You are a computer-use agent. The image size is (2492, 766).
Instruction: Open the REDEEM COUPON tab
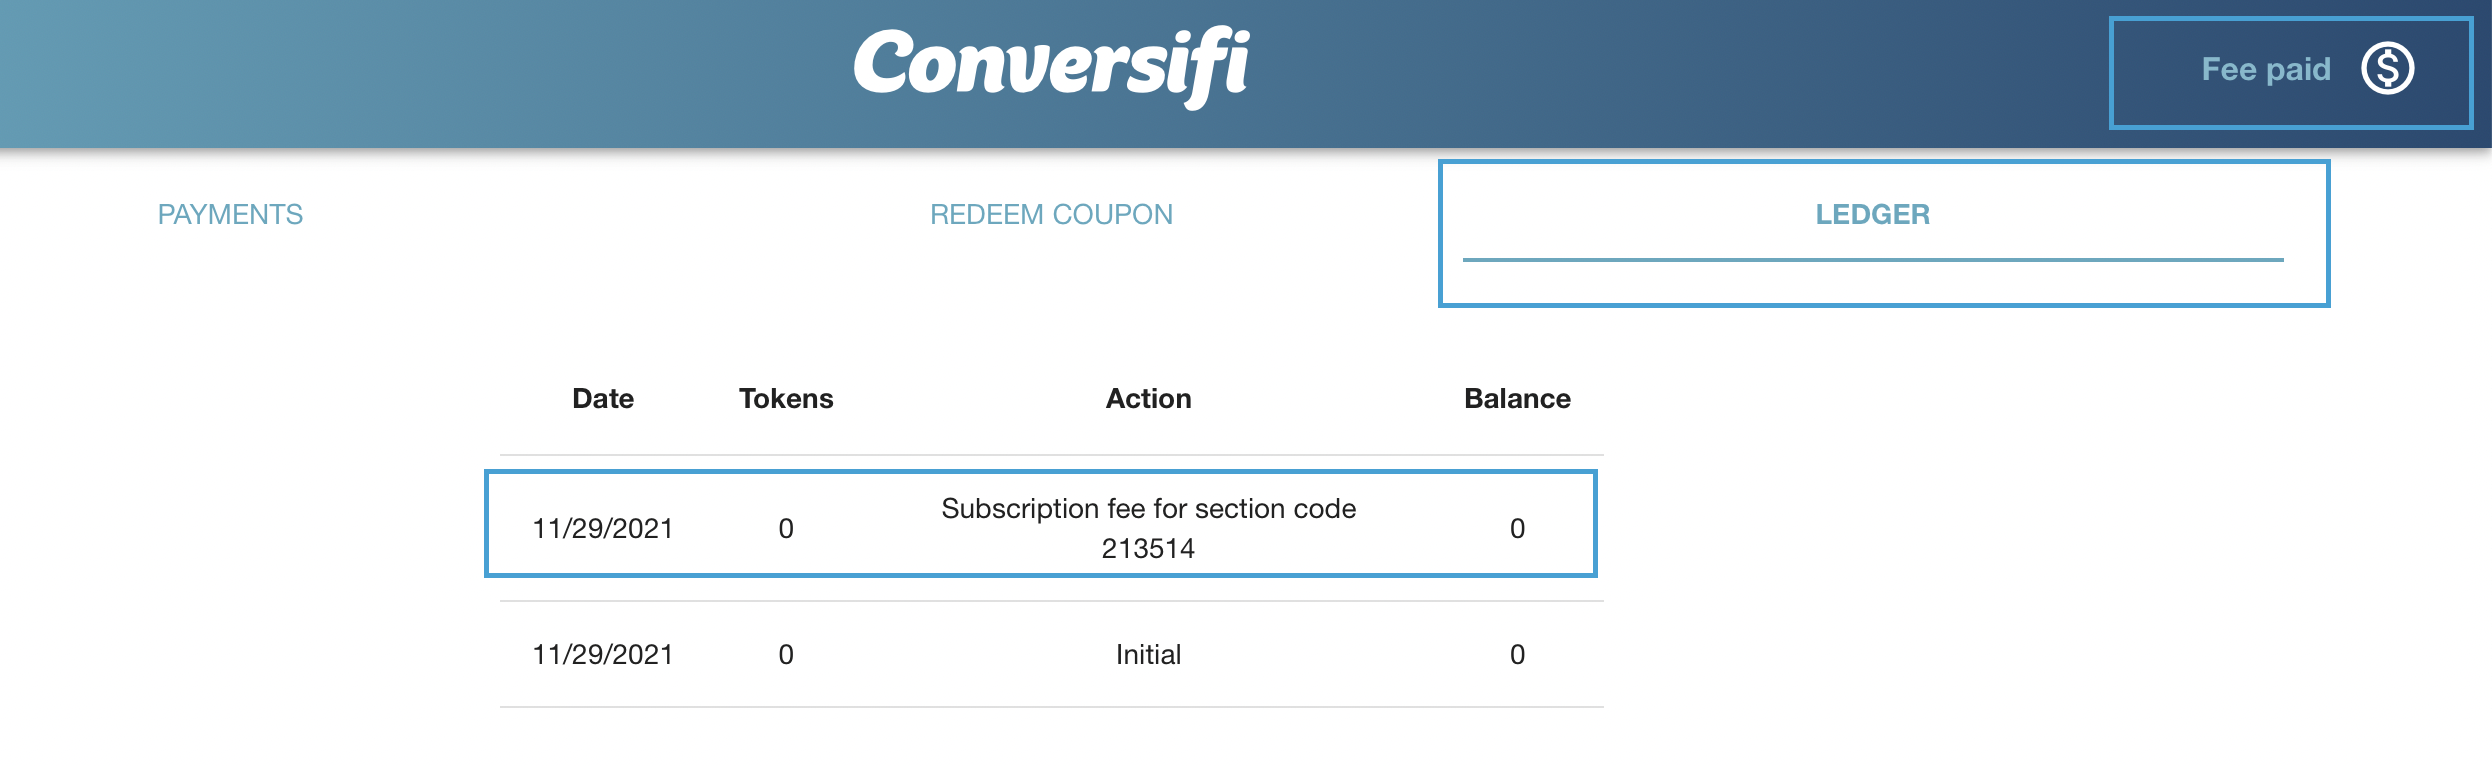(x=1051, y=214)
